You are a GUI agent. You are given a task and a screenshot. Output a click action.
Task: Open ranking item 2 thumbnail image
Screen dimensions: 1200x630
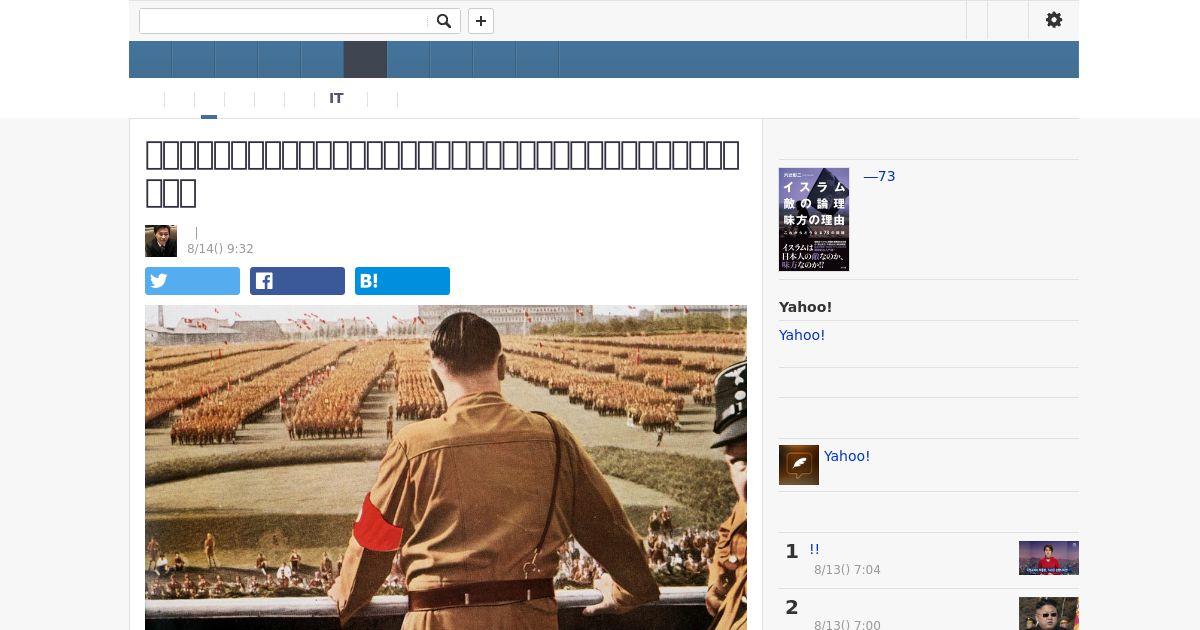[1048, 613]
